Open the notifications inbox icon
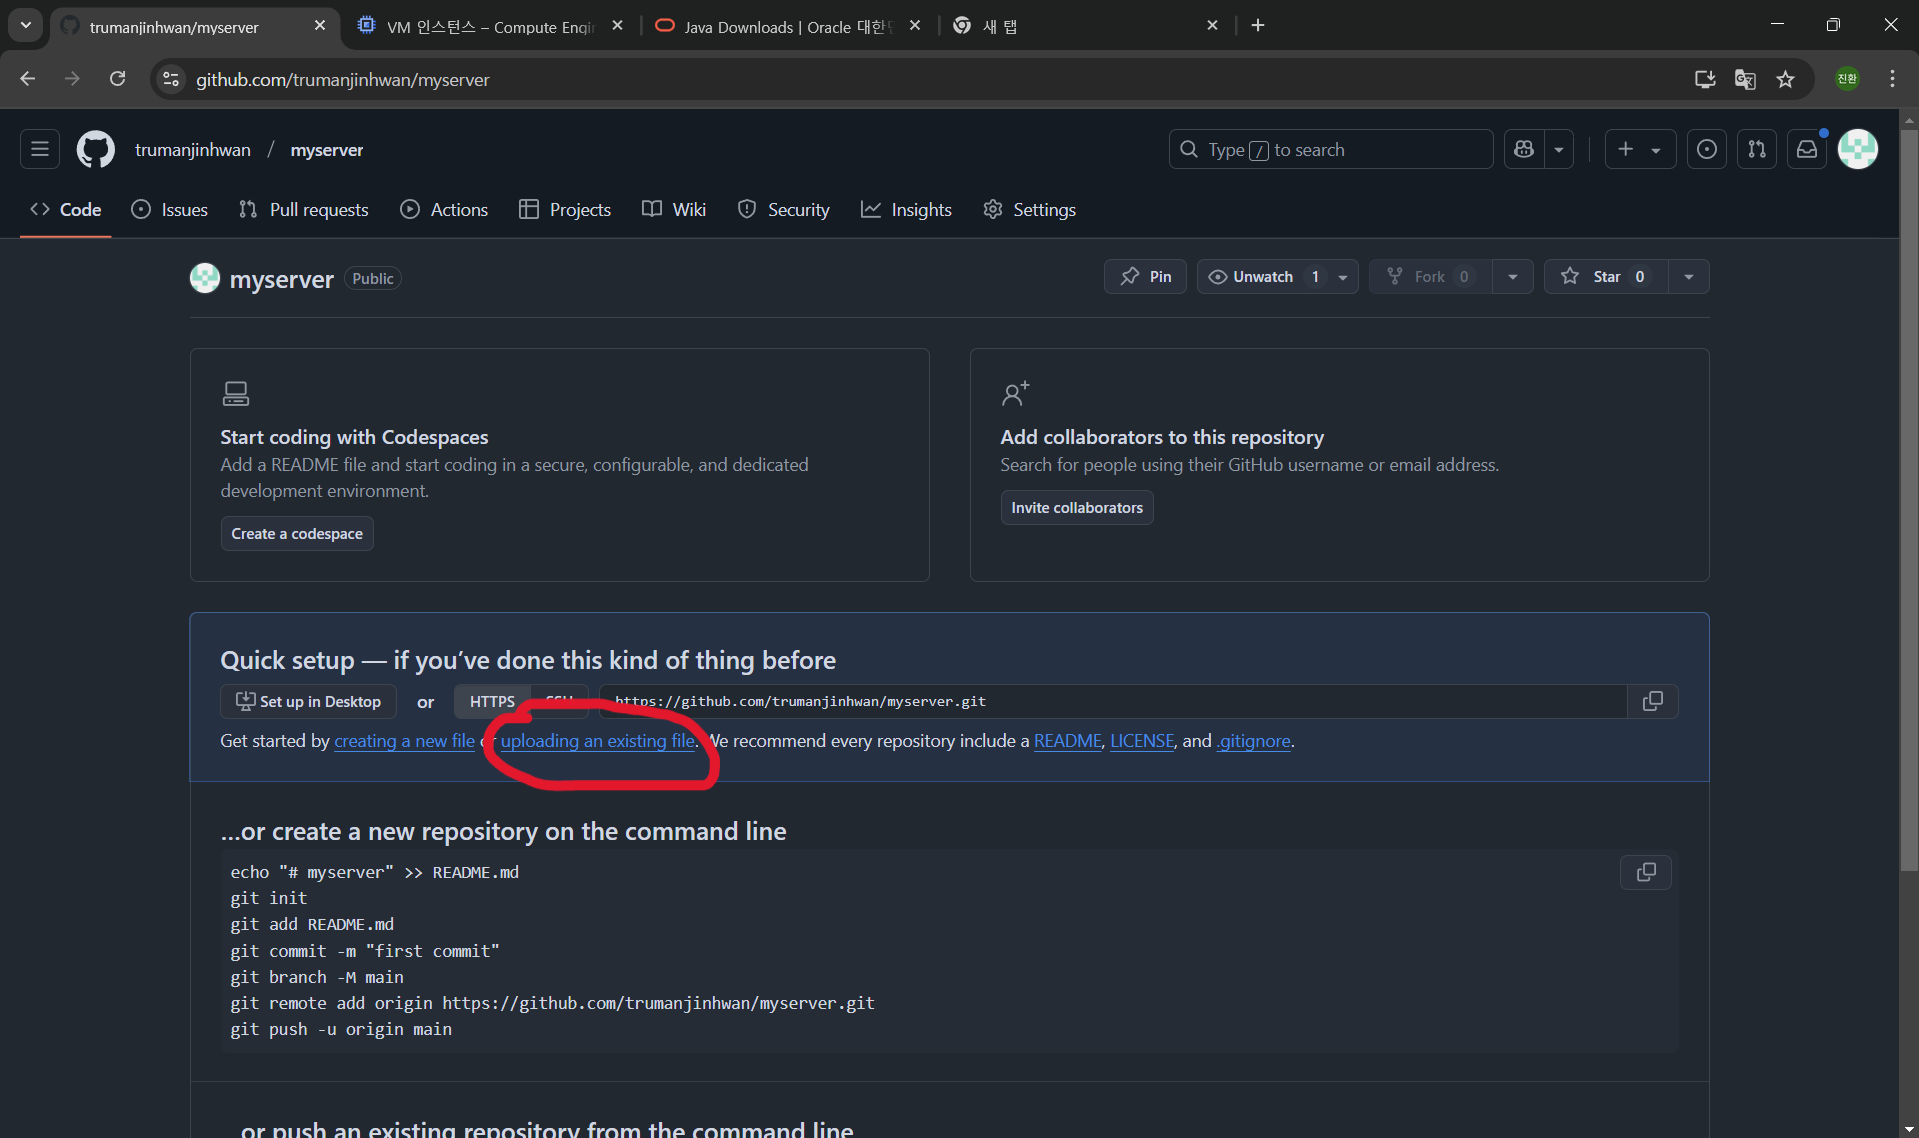The image size is (1919, 1138). (1807, 150)
